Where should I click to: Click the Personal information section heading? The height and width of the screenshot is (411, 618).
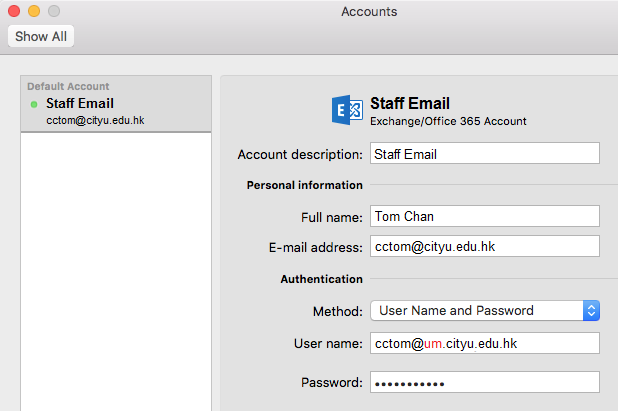(x=304, y=185)
